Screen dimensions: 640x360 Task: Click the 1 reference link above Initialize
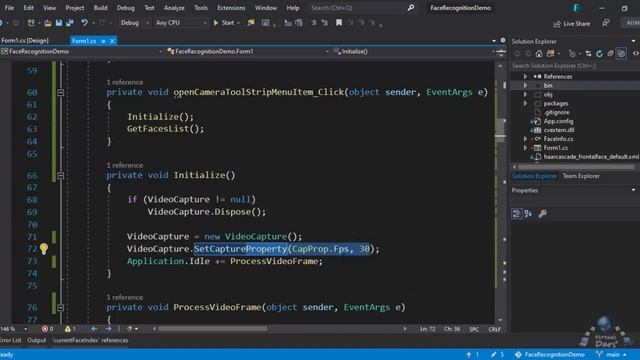coord(124,165)
